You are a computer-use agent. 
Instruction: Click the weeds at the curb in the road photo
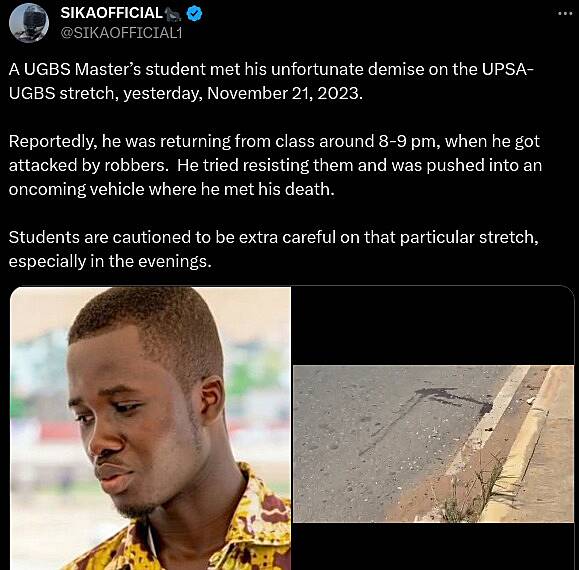pos(476,491)
